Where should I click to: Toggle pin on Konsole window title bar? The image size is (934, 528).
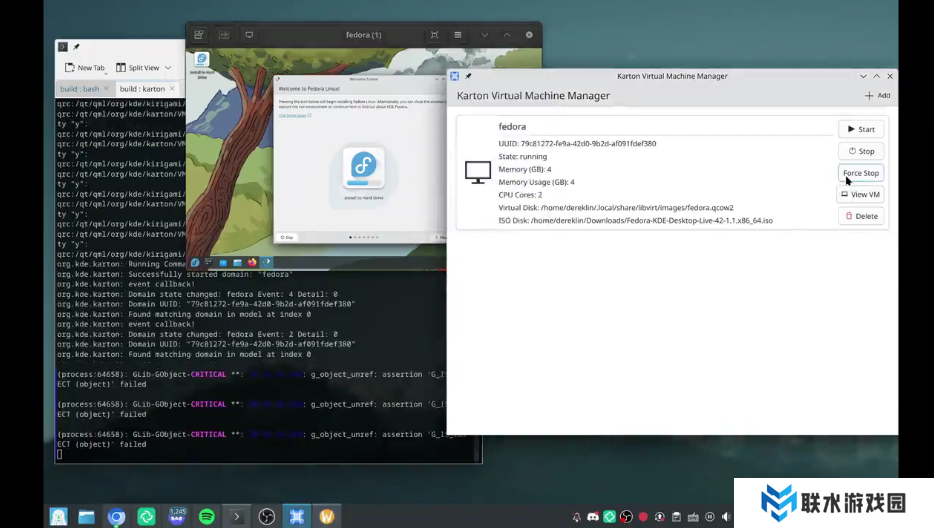click(76, 47)
